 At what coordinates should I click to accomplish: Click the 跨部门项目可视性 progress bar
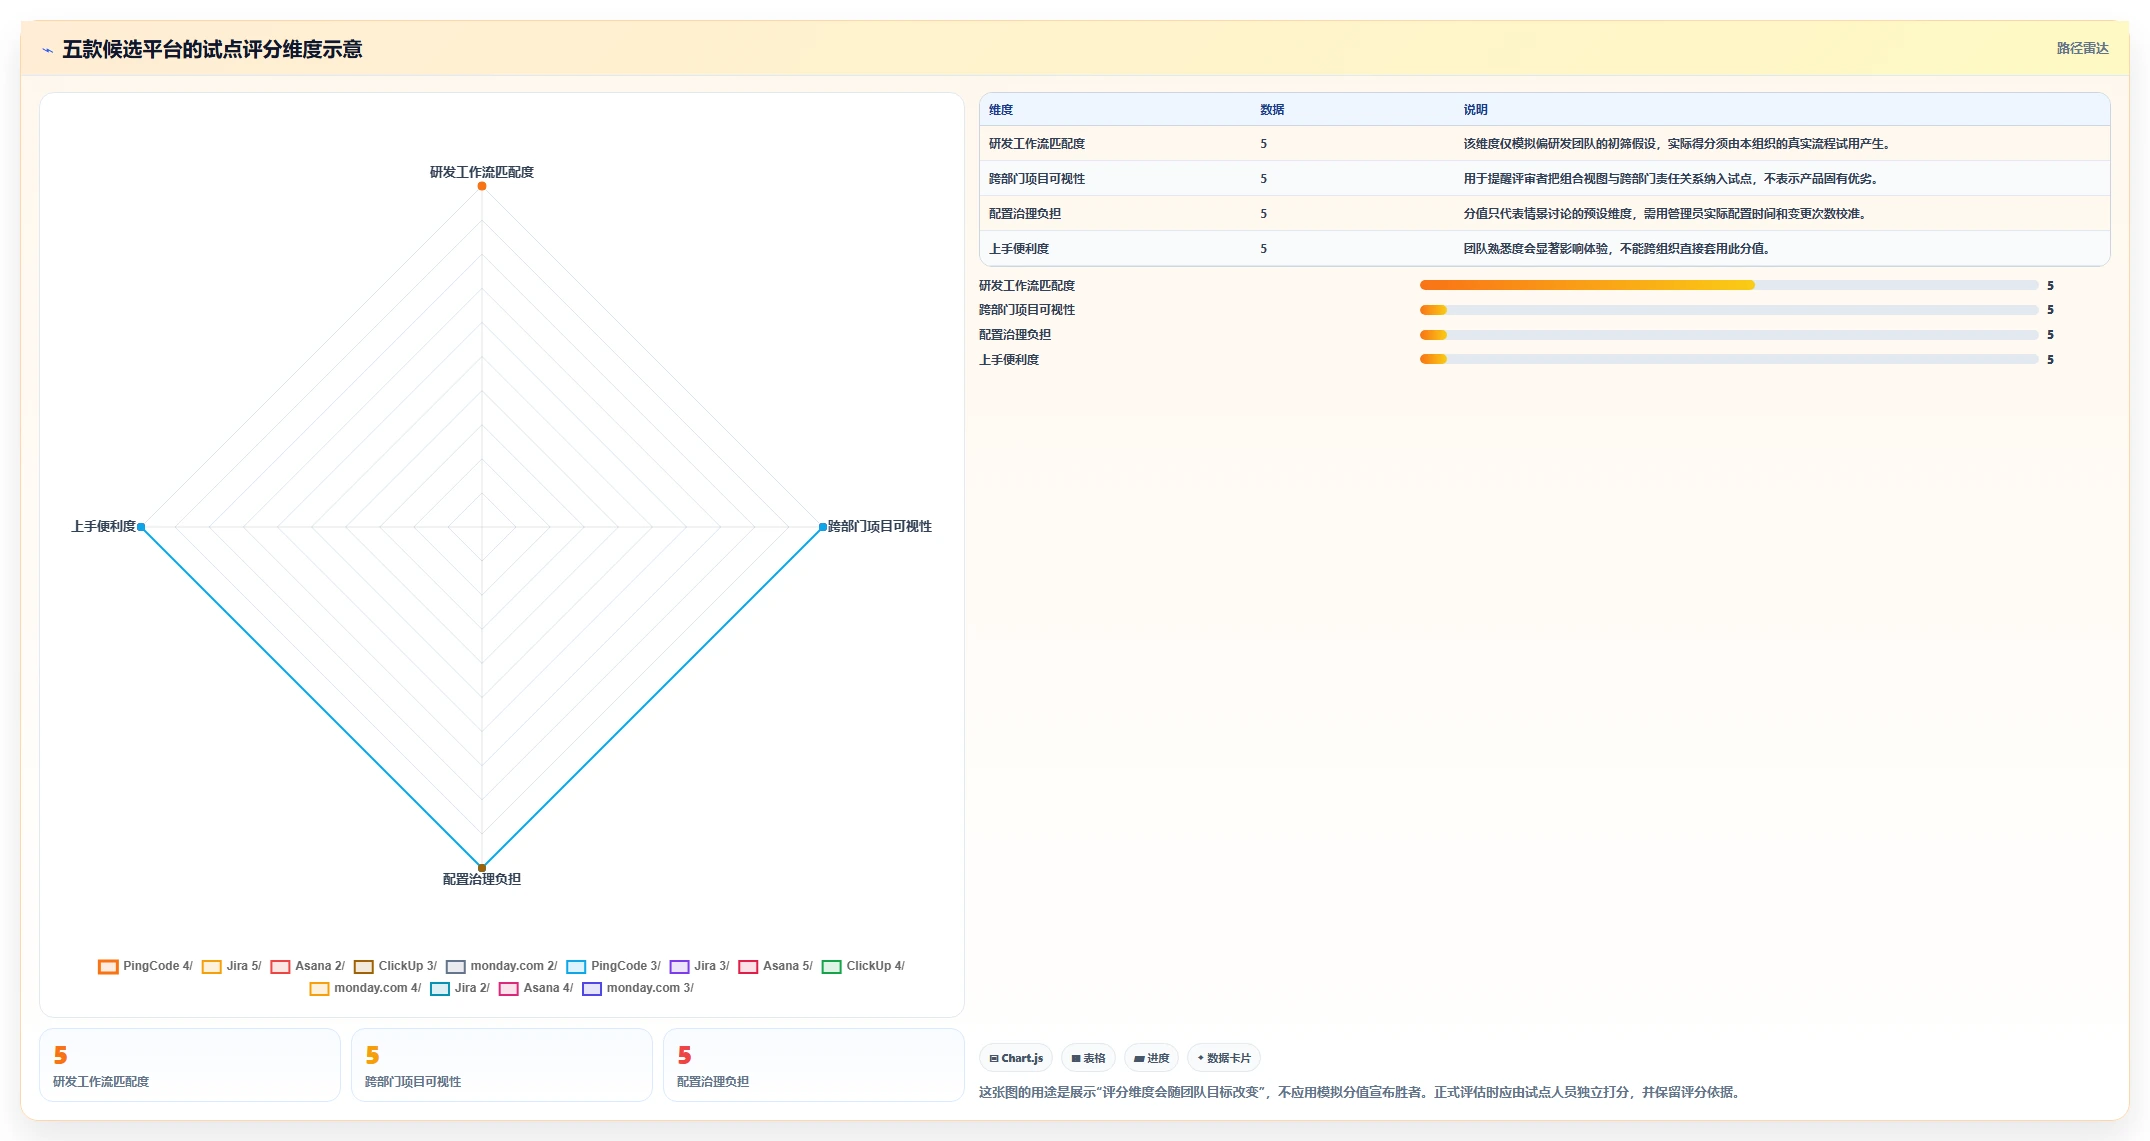[1728, 310]
